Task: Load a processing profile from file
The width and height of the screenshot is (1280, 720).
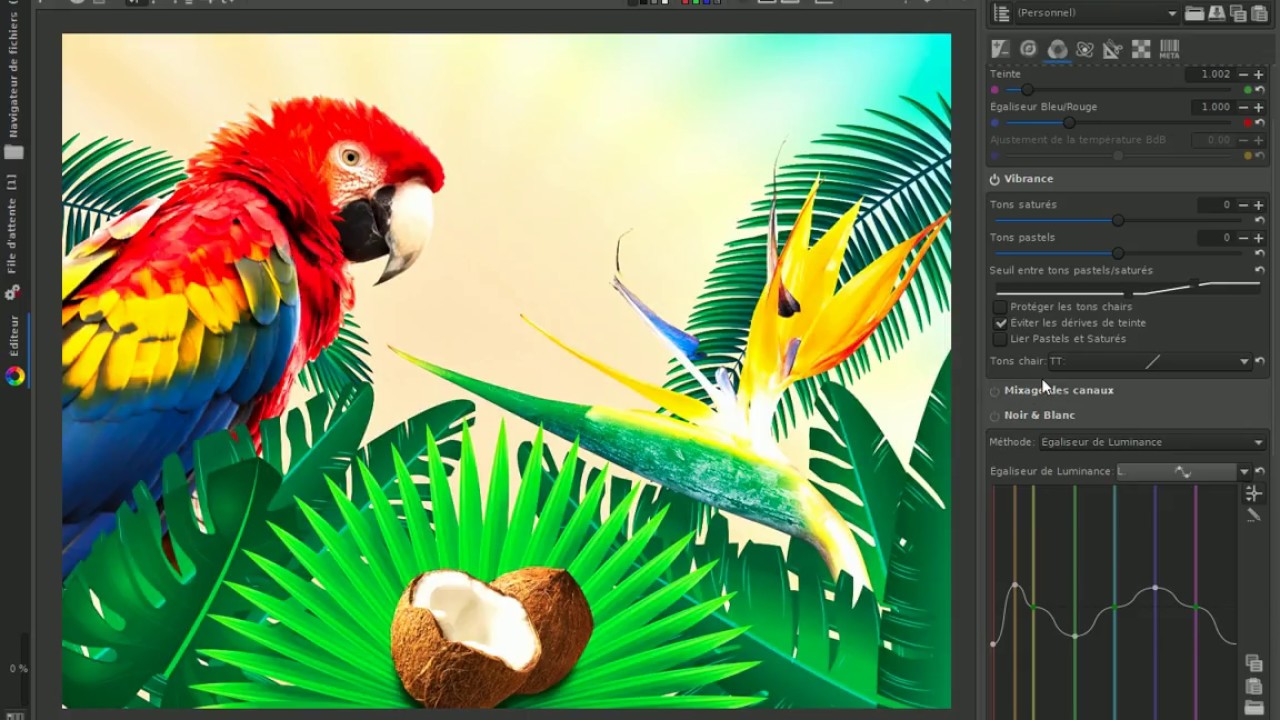Action: 1194,13
